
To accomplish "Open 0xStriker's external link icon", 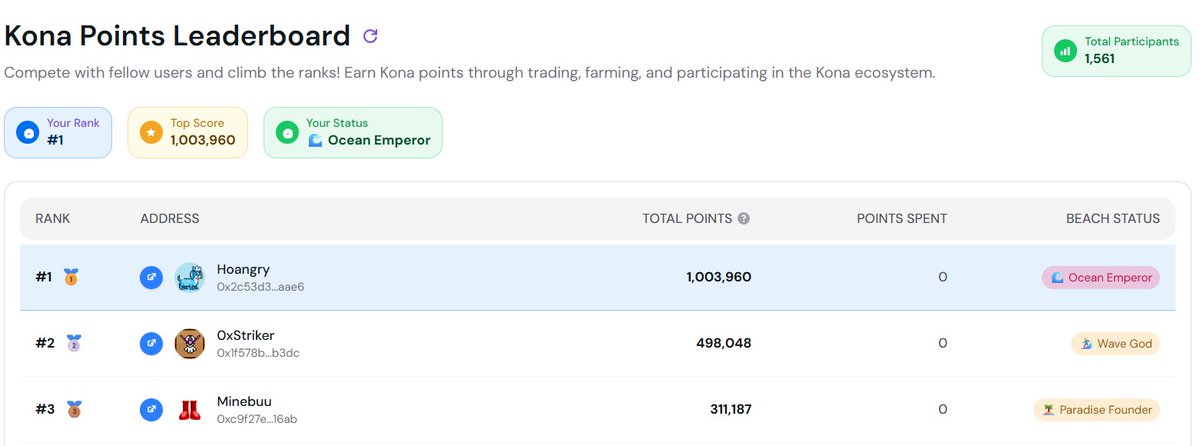I will (151, 343).
